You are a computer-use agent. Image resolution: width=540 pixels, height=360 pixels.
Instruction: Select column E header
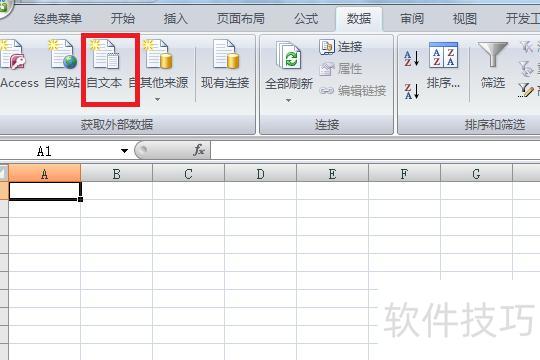(x=332, y=173)
